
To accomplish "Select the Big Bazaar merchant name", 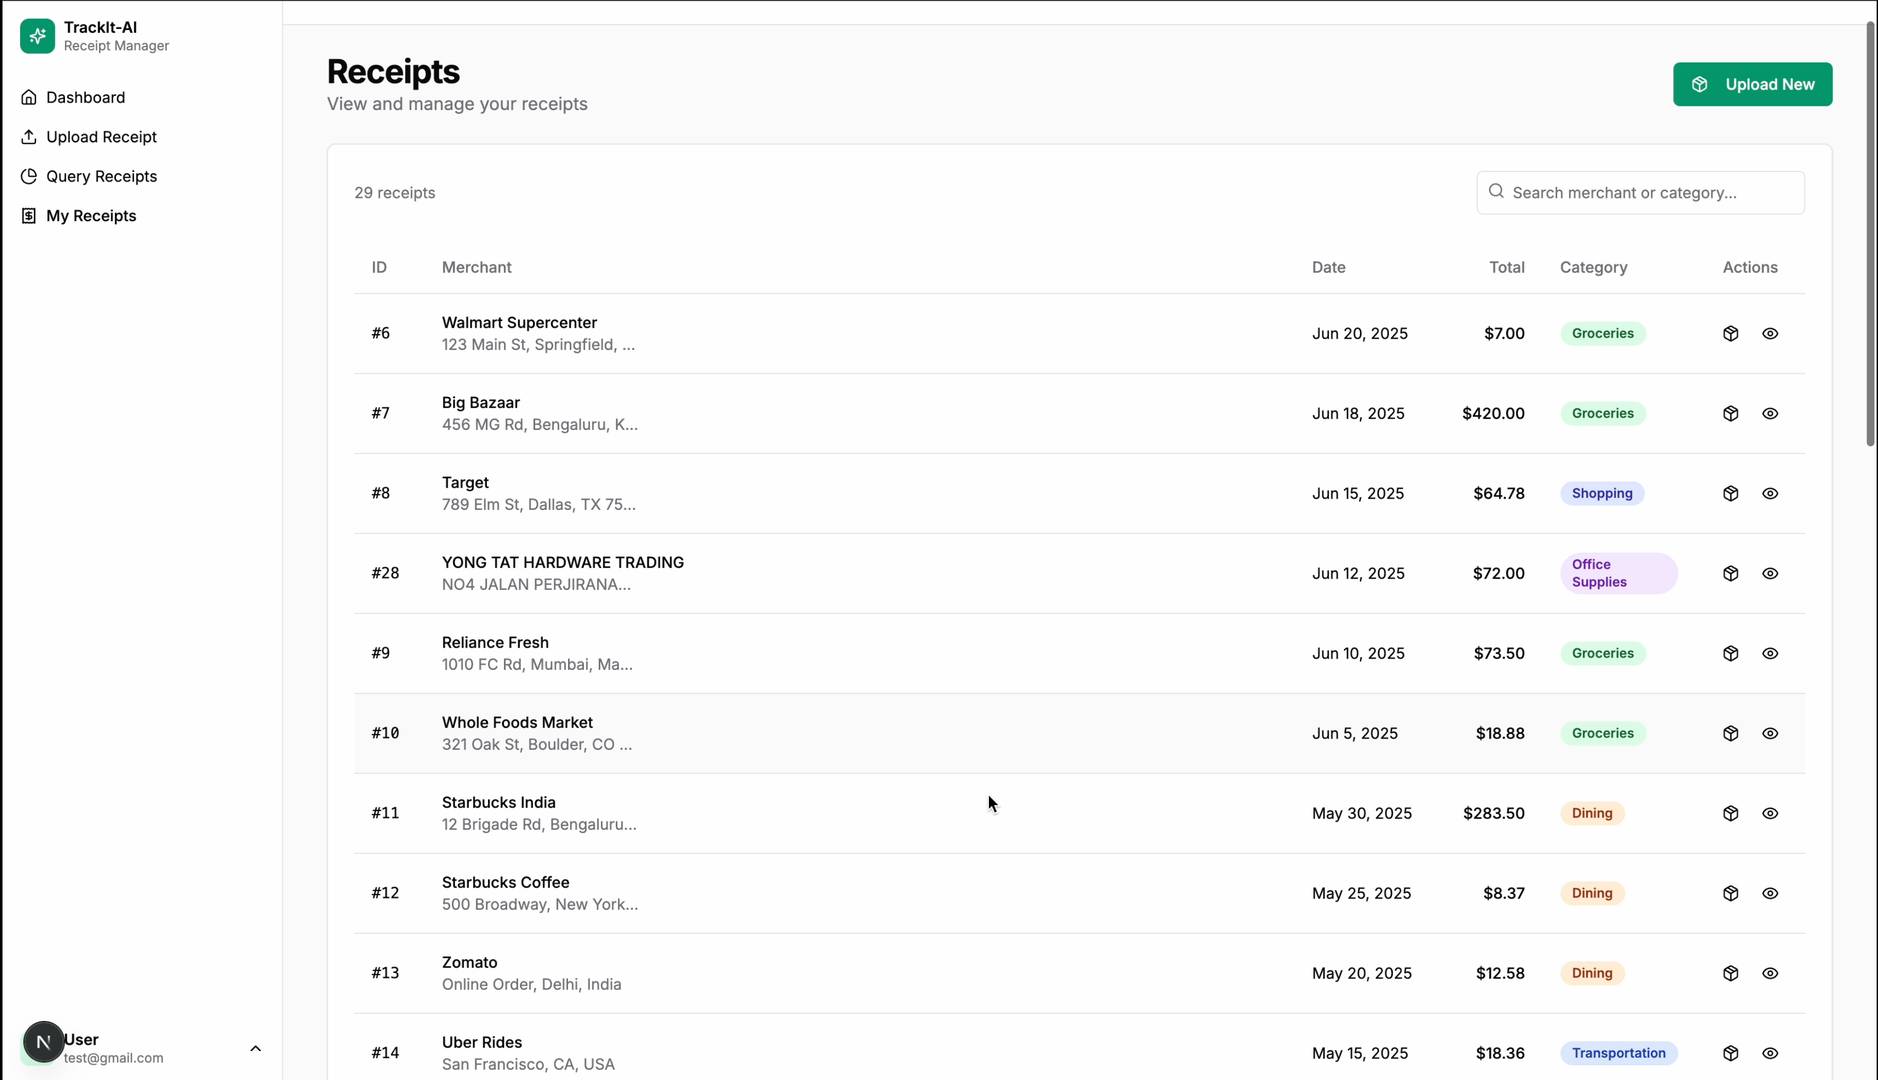I will (x=481, y=402).
